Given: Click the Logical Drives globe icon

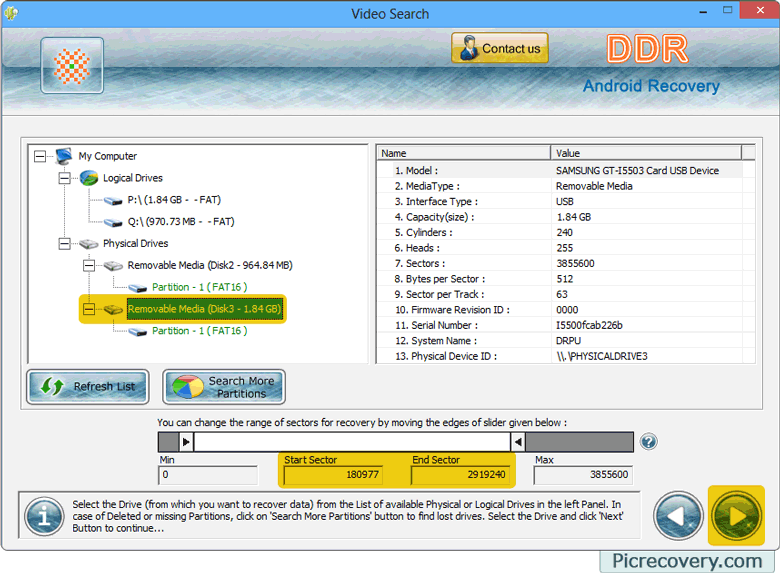Looking at the screenshot, I should coord(89,178).
